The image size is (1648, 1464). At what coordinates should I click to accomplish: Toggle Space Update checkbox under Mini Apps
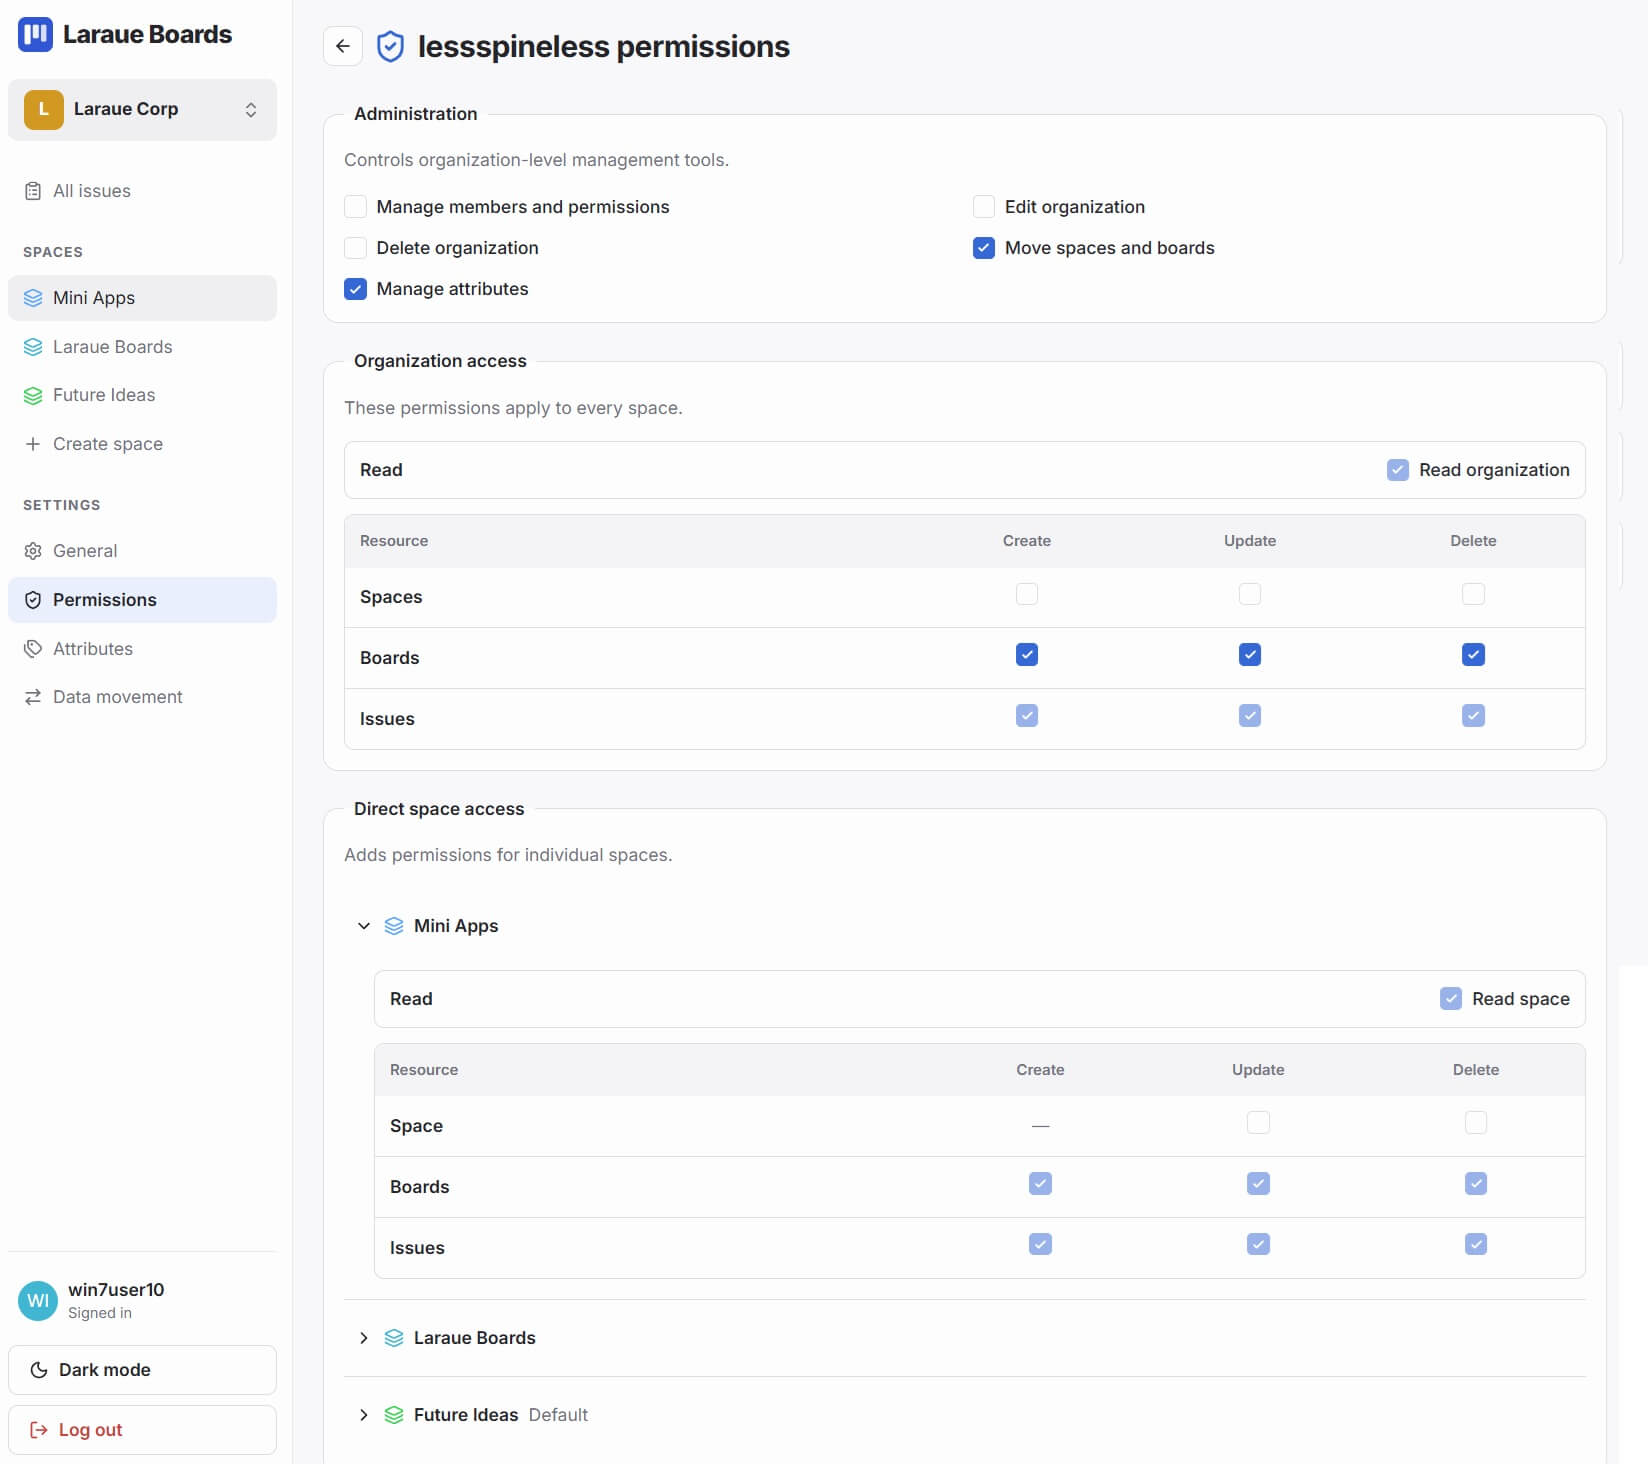point(1258,1123)
